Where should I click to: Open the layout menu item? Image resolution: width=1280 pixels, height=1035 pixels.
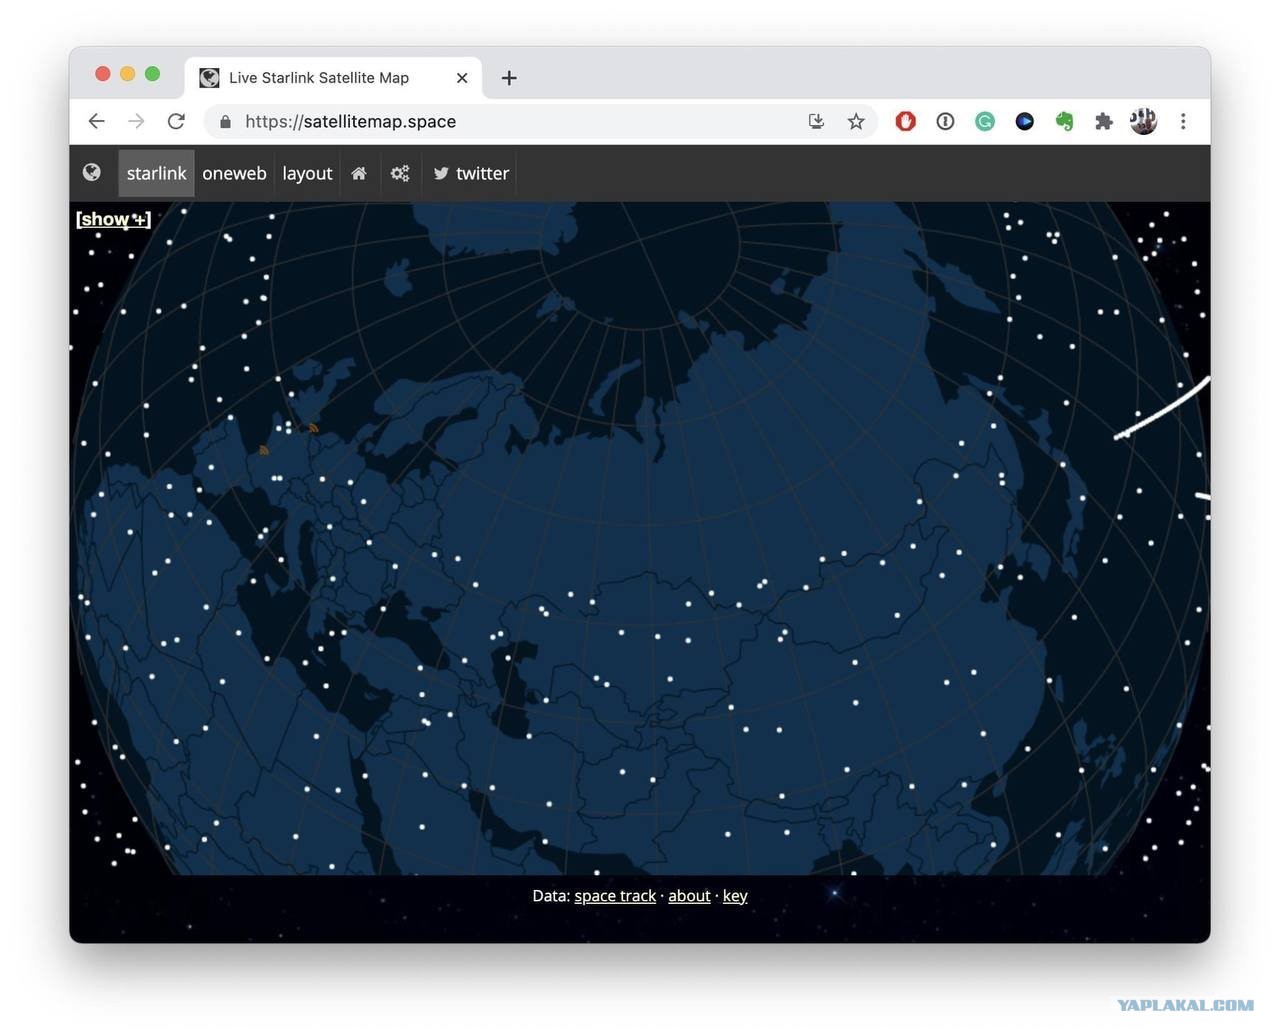coord(307,173)
